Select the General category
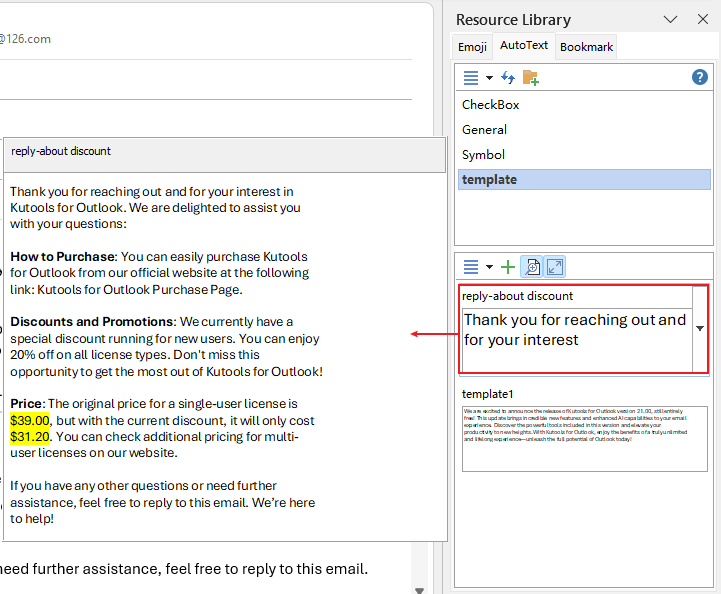721x594 pixels. click(584, 130)
